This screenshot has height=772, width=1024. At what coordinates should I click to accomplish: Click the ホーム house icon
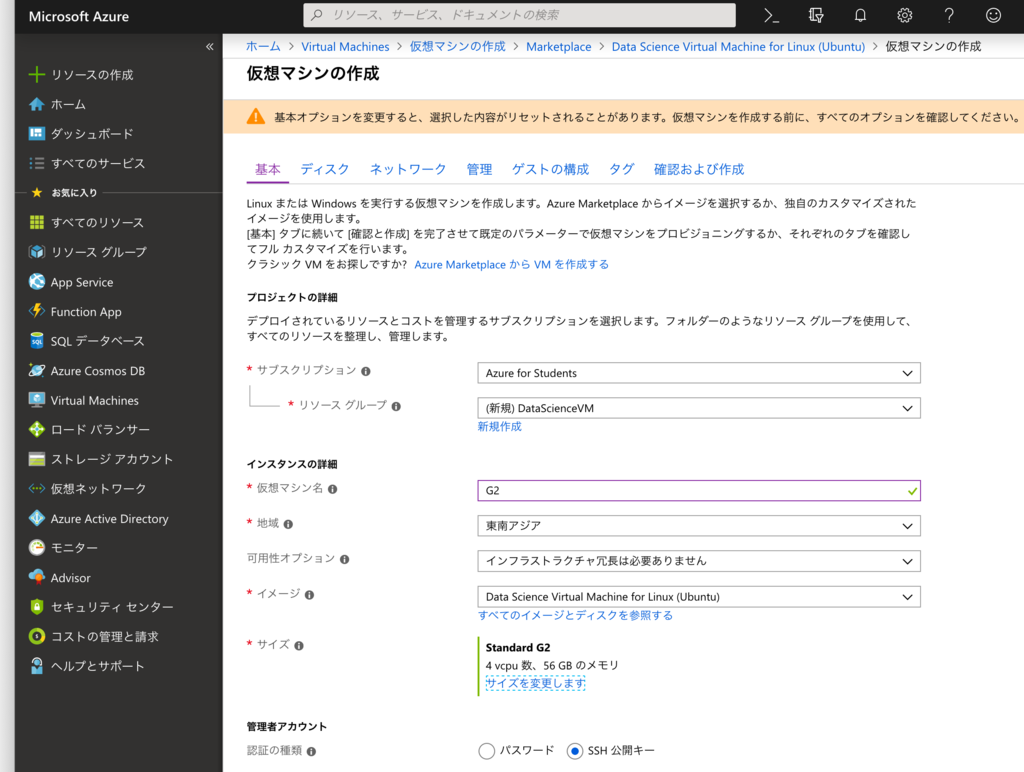pyautogui.click(x=37, y=105)
